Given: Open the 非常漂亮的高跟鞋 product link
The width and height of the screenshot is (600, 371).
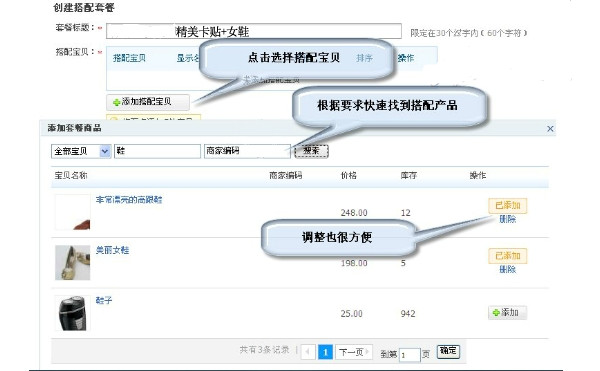Looking at the screenshot, I should click(x=129, y=199).
